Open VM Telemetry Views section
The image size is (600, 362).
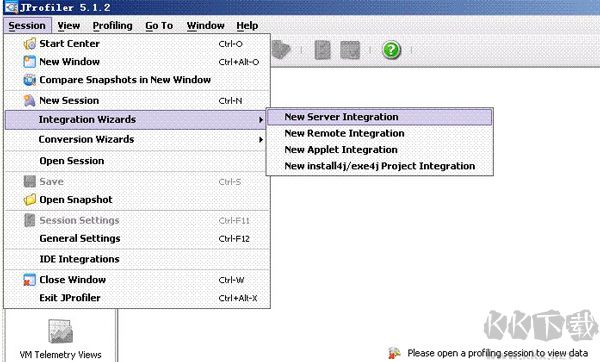(60, 338)
